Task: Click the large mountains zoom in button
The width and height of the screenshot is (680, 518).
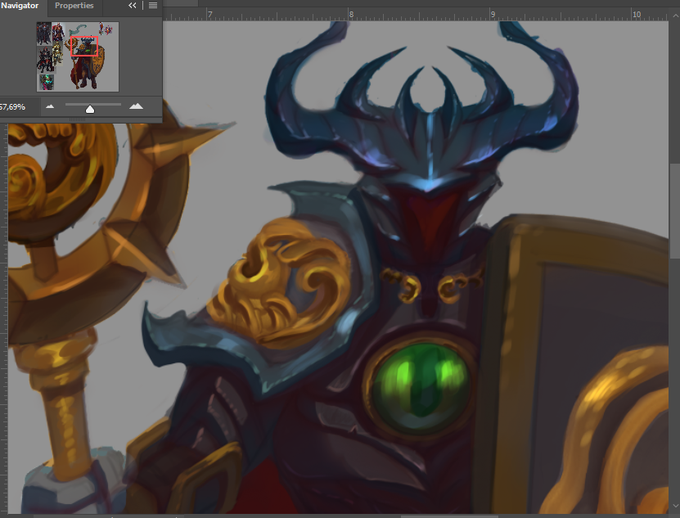Action: click(x=136, y=106)
